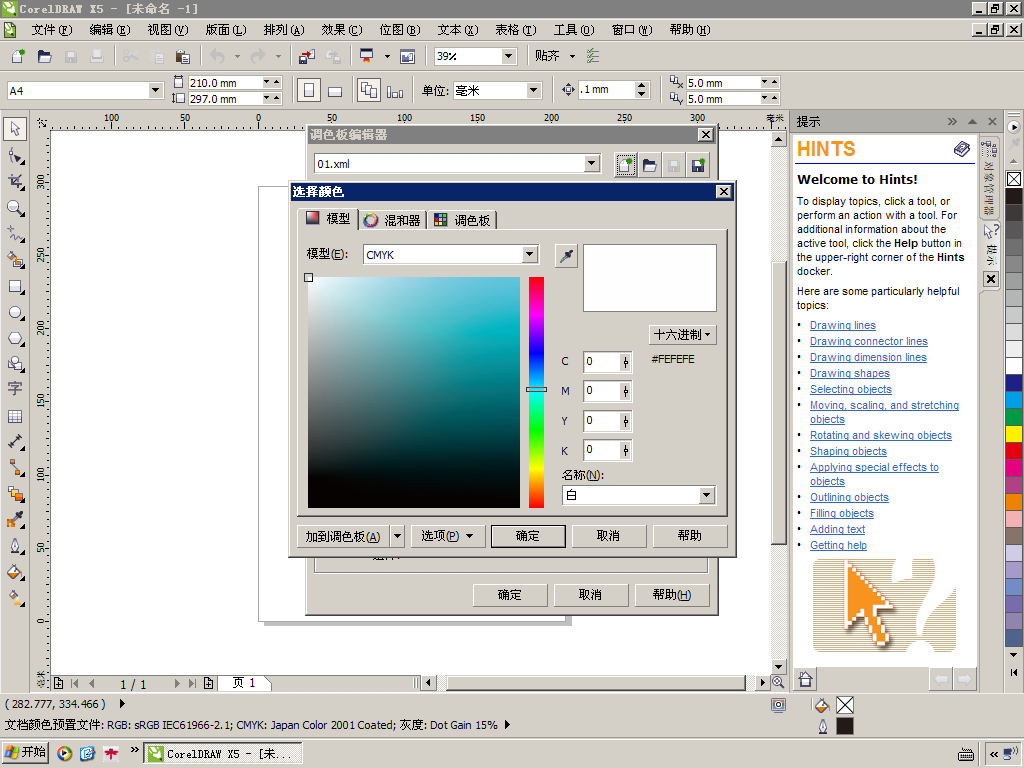The width and height of the screenshot is (1024, 768).
Task: Cancel the Select Color dialog
Action: point(609,536)
